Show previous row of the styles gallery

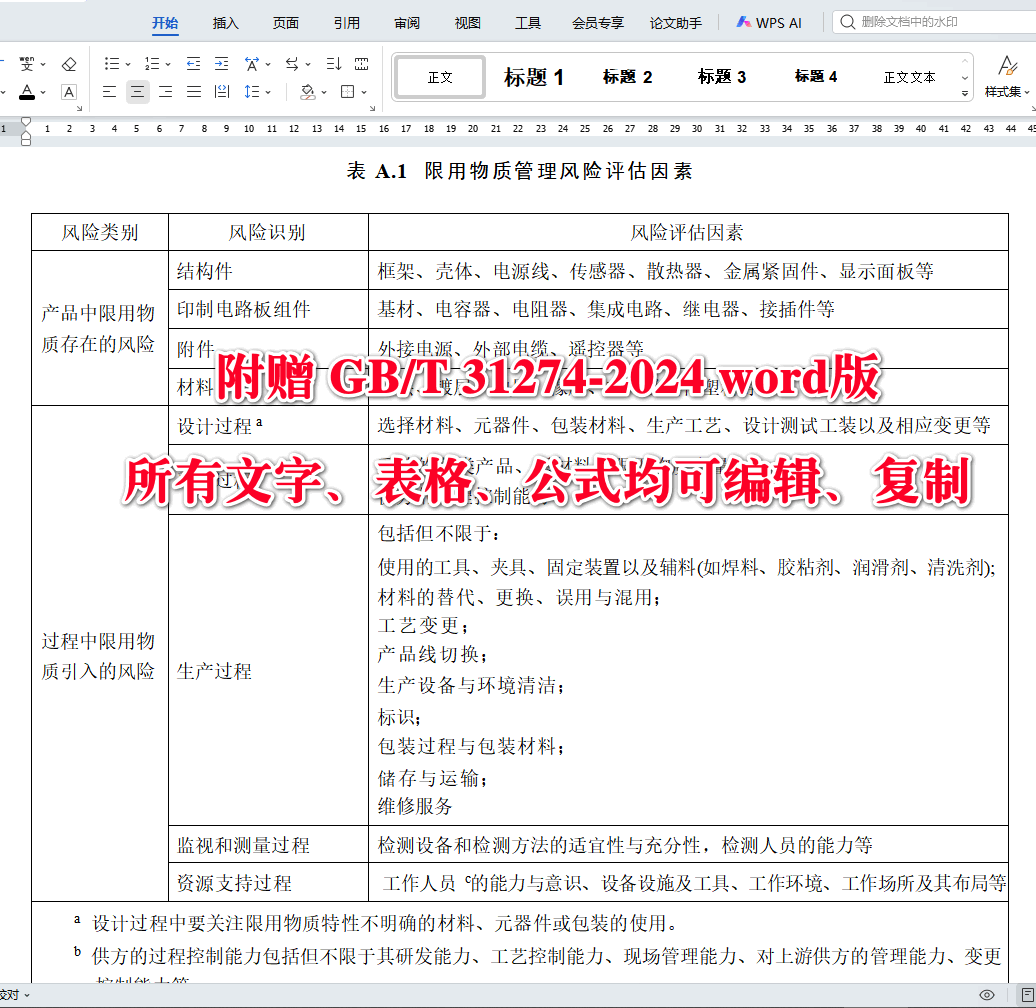point(965,61)
